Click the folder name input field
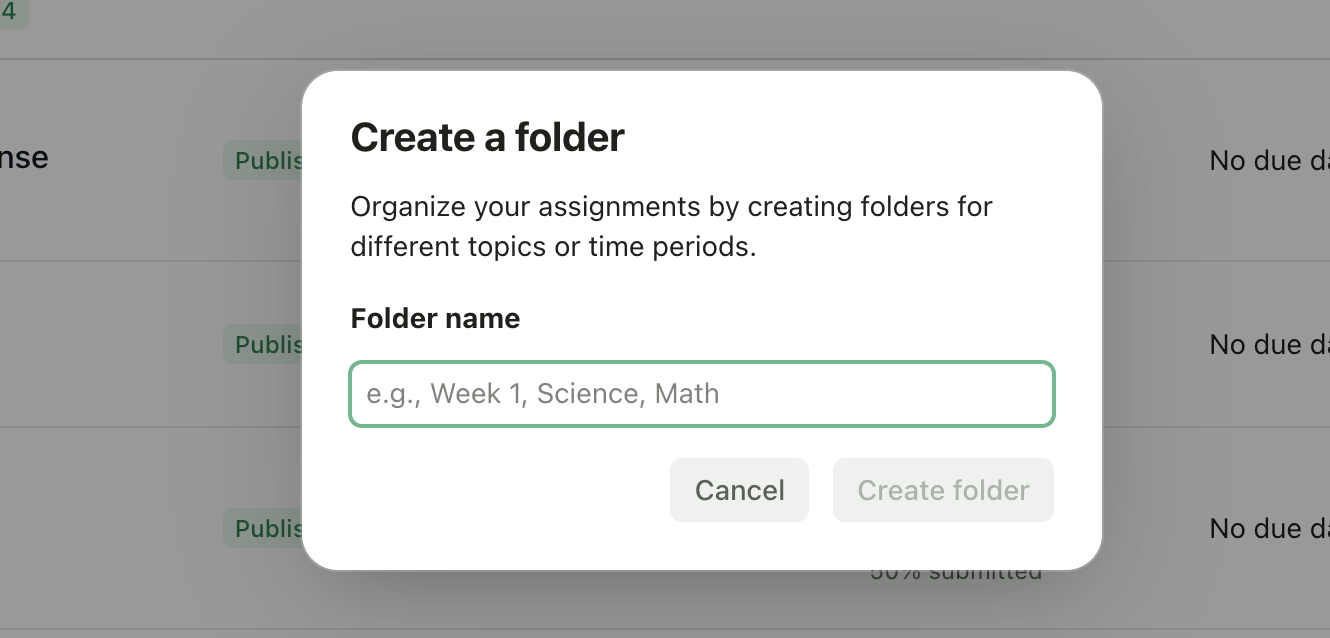This screenshot has width=1330, height=638. pos(702,394)
